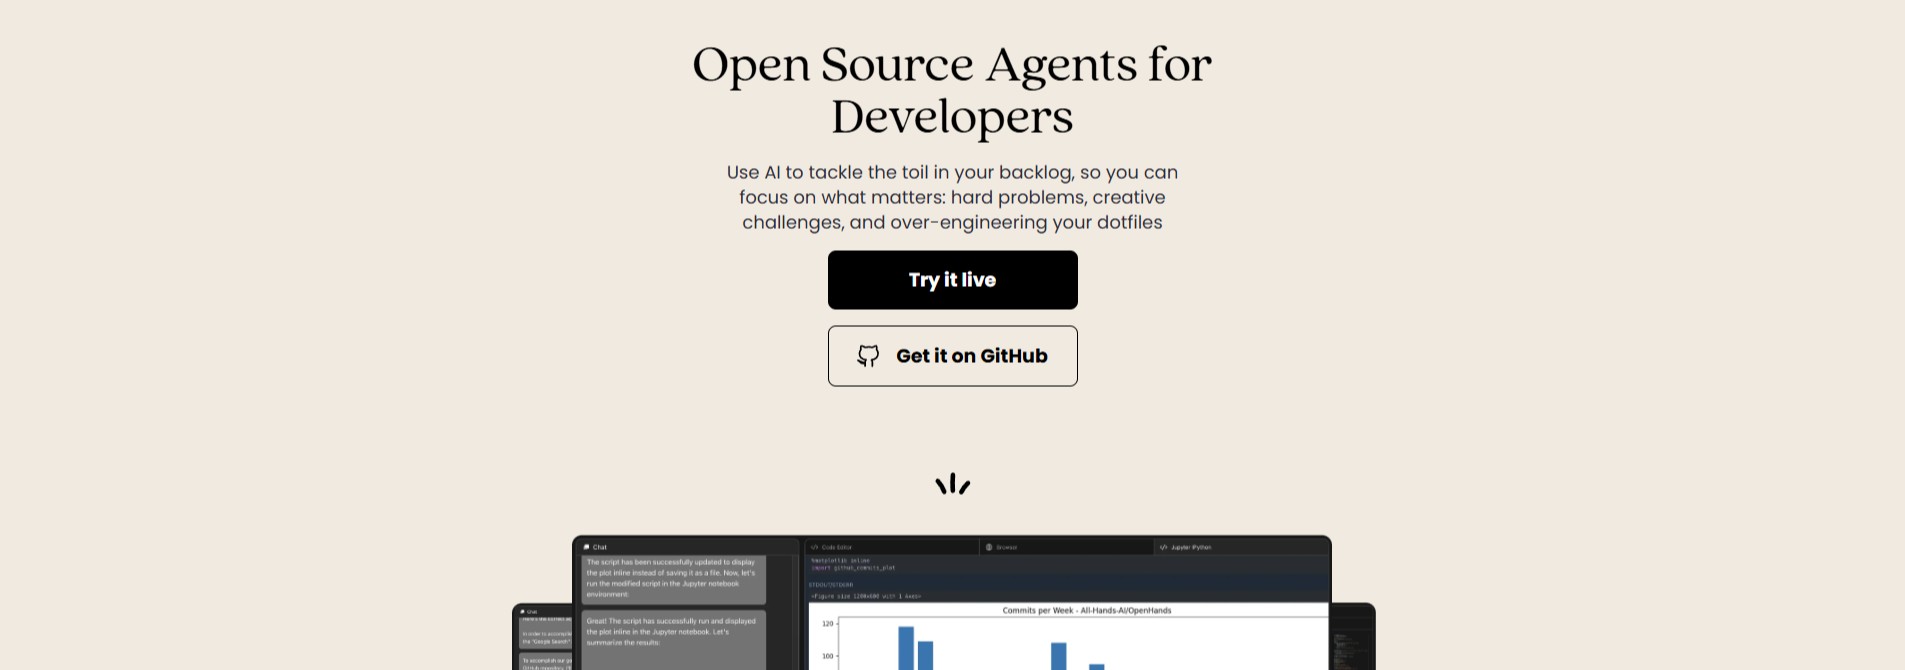Click chat message 'The script has been successfully updated'
This screenshot has width=1905, height=670.
tap(674, 579)
